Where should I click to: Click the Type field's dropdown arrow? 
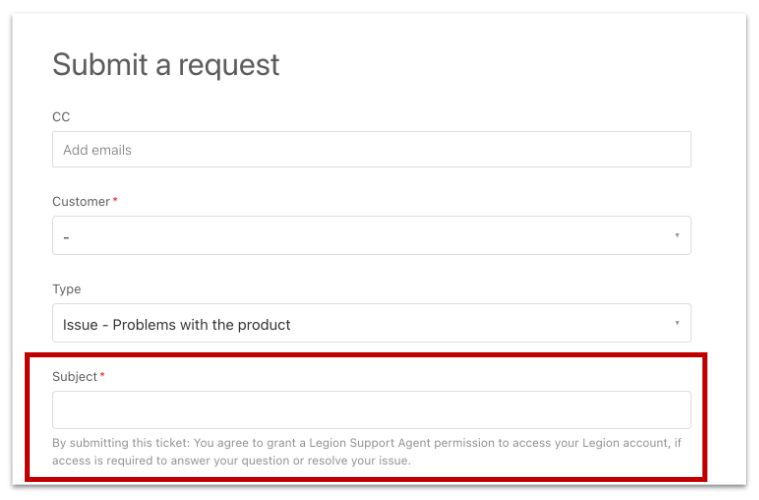point(676,324)
